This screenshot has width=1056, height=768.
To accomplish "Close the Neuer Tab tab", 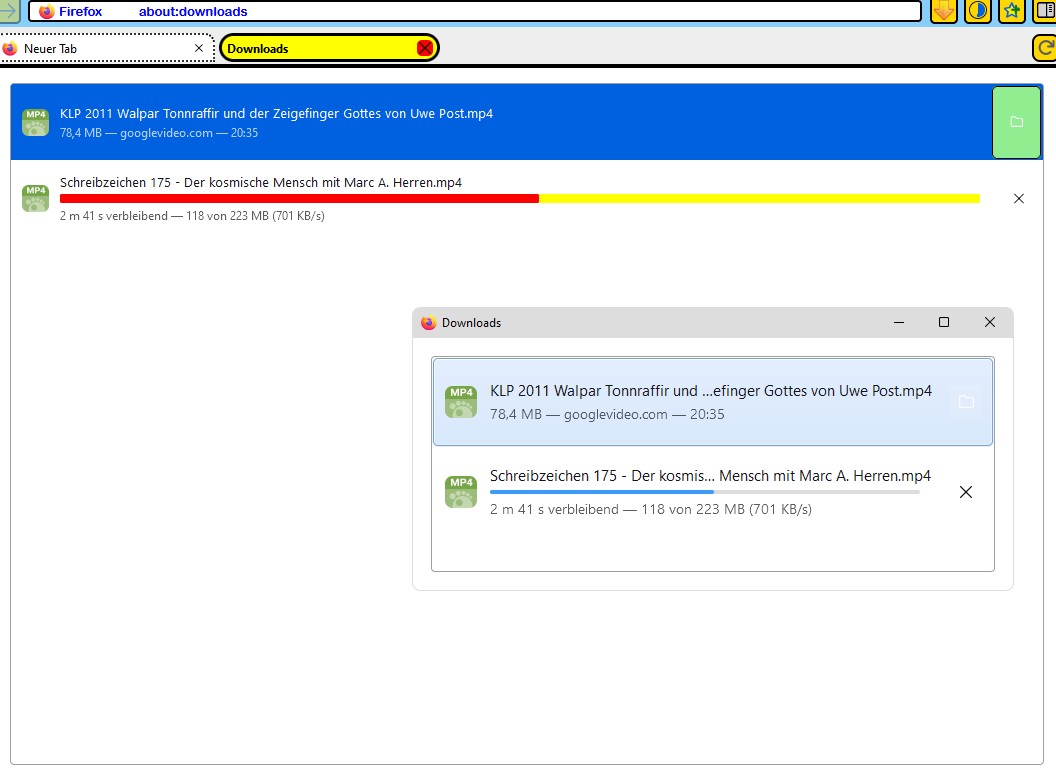I will point(199,49).
